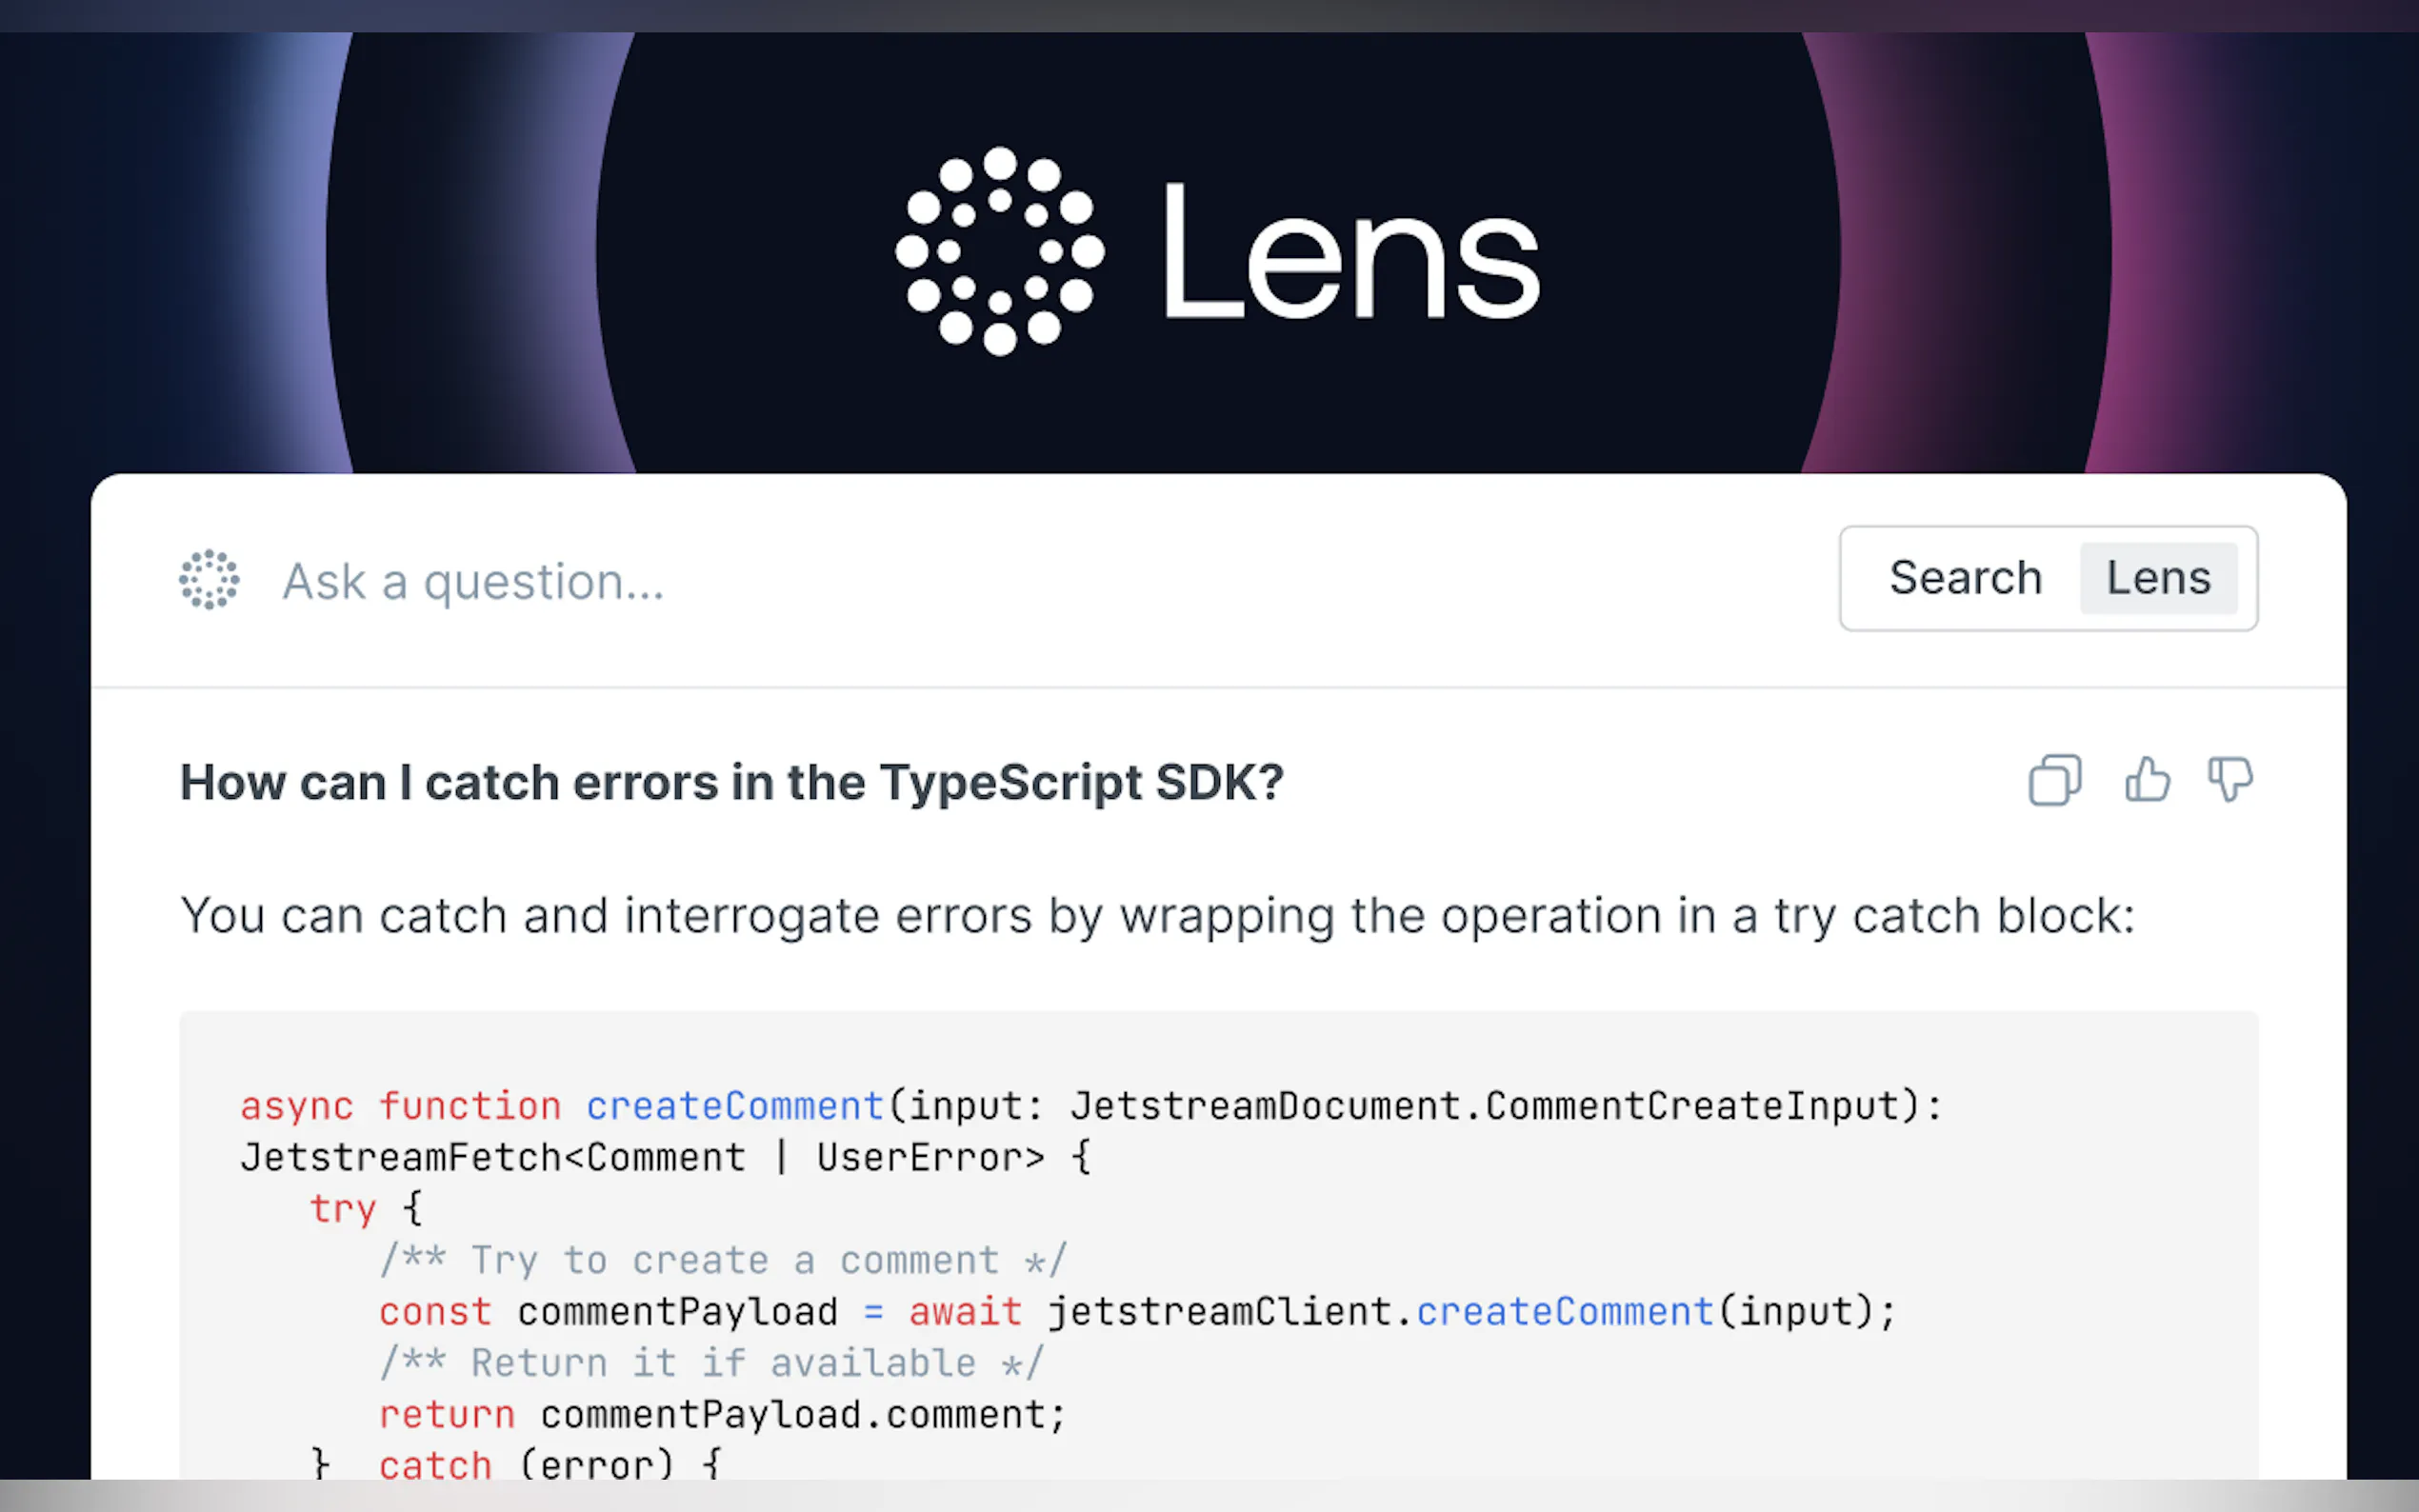Click the red "return" keyword in code
Image resolution: width=2419 pixels, height=1512 pixels.
tap(447, 1415)
